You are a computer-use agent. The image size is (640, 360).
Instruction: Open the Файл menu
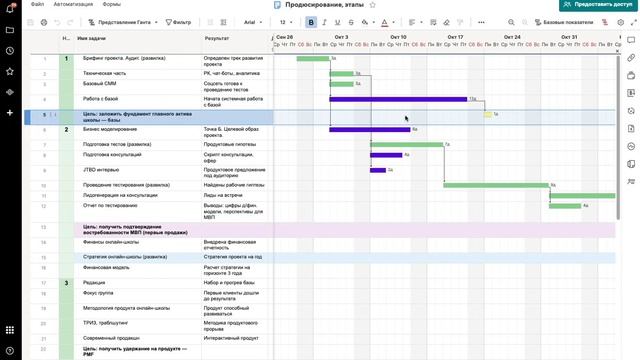(x=38, y=4)
